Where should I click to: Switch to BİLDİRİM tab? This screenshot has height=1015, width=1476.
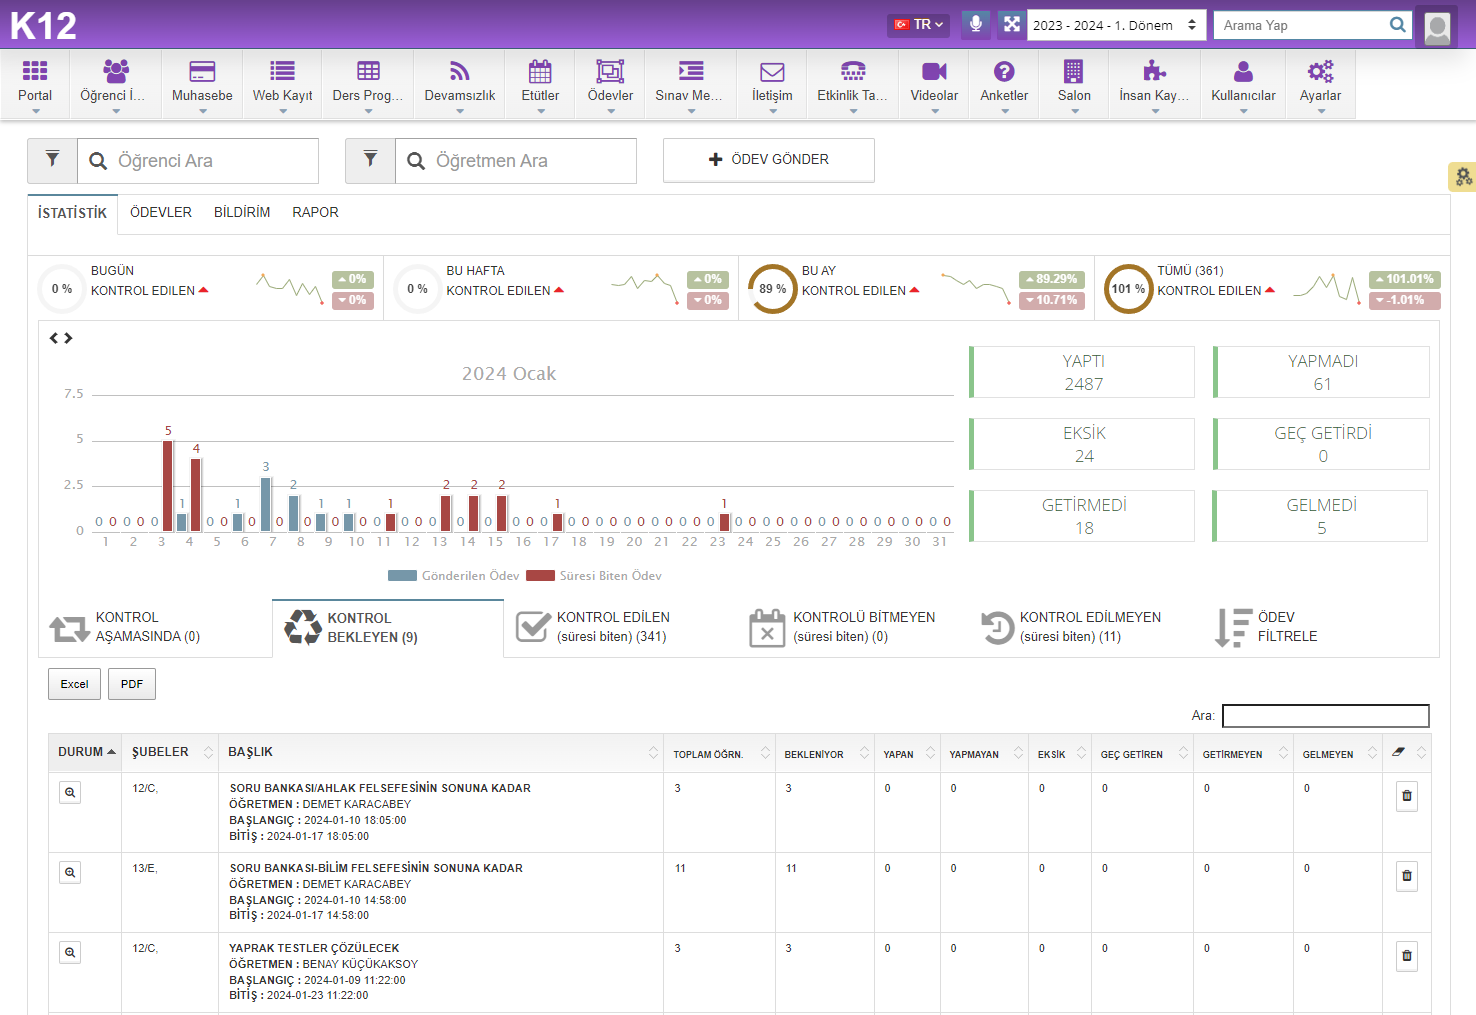coord(242,212)
